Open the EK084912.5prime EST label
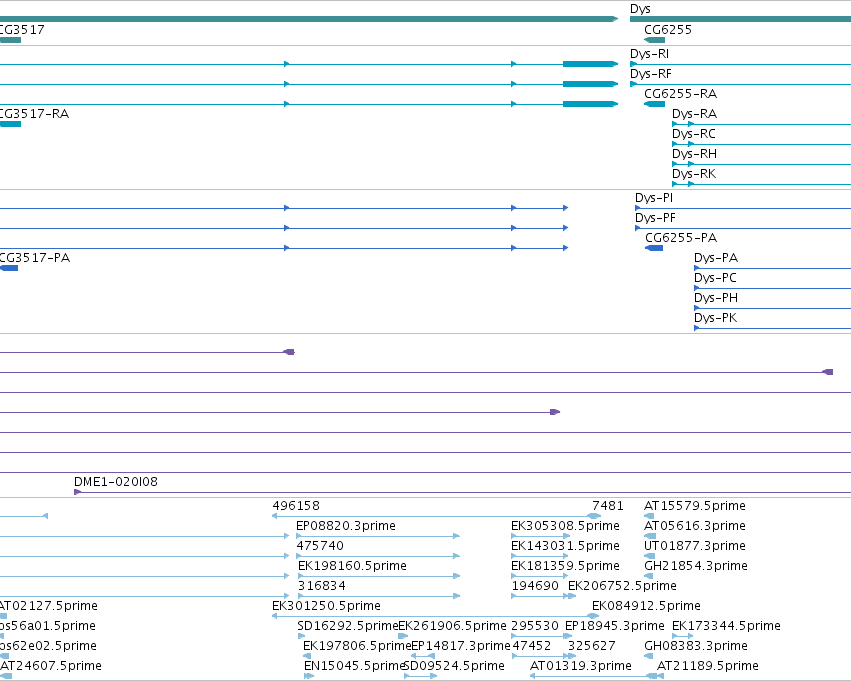Image resolution: width=851 pixels, height=681 pixels. [646, 606]
